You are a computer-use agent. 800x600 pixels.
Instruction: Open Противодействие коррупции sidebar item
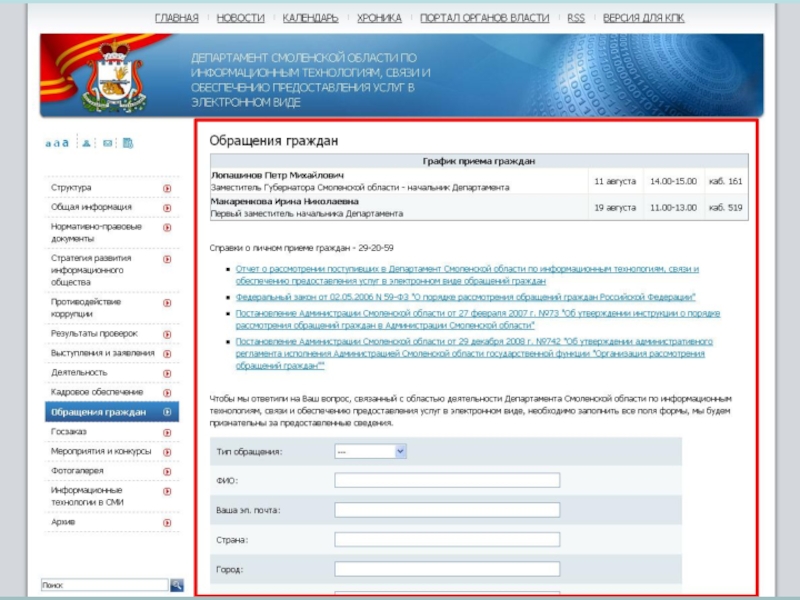coord(86,308)
